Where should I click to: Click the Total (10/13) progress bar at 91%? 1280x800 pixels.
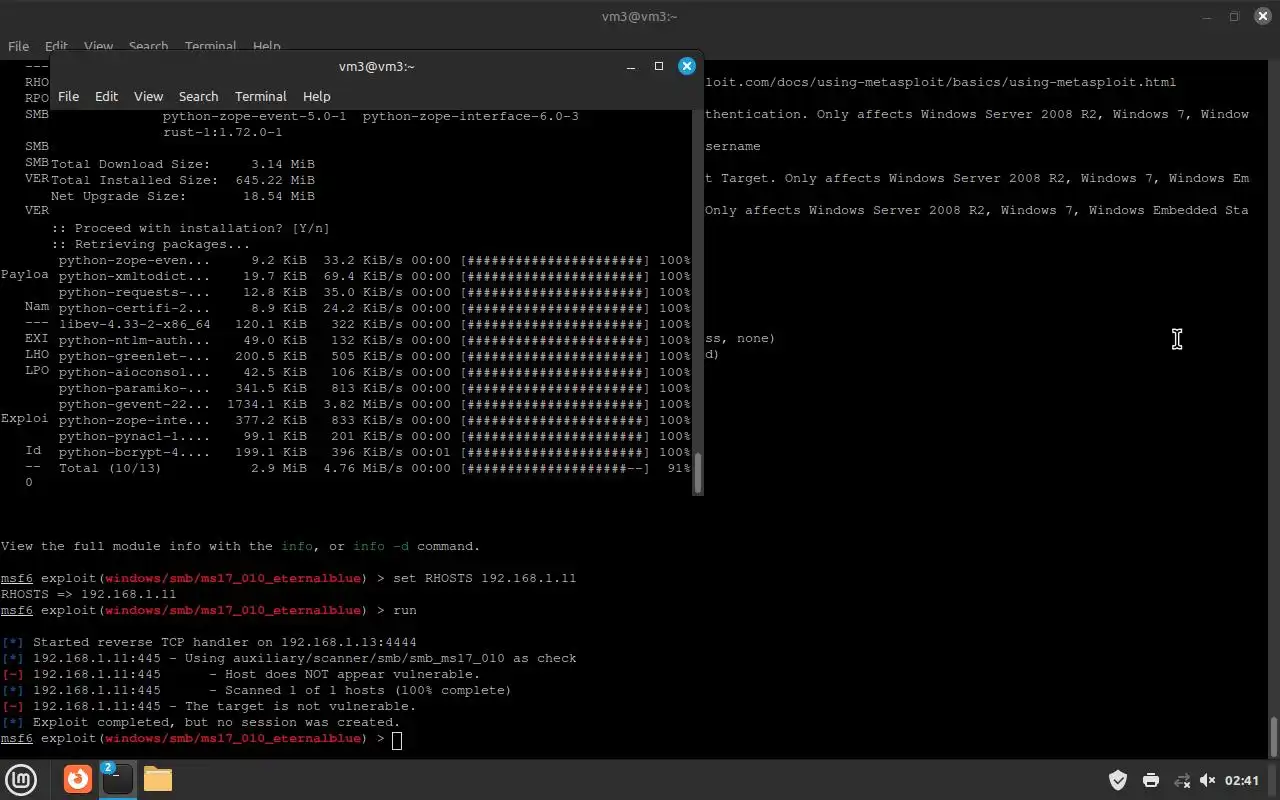tap(555, 468)
